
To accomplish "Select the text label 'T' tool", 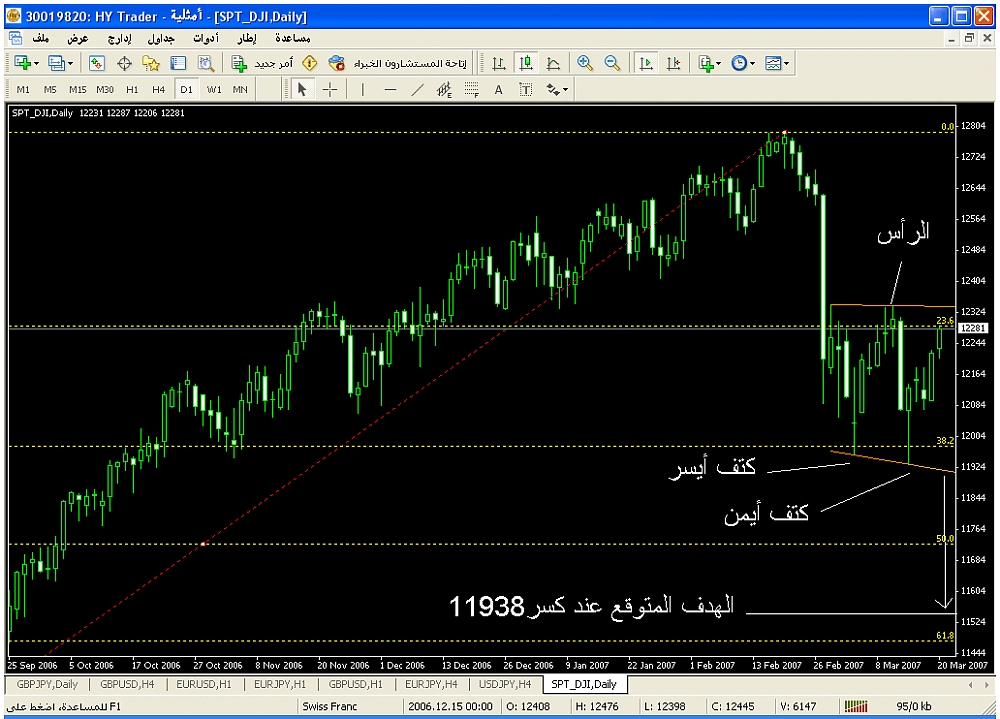I will pos(526,90).
